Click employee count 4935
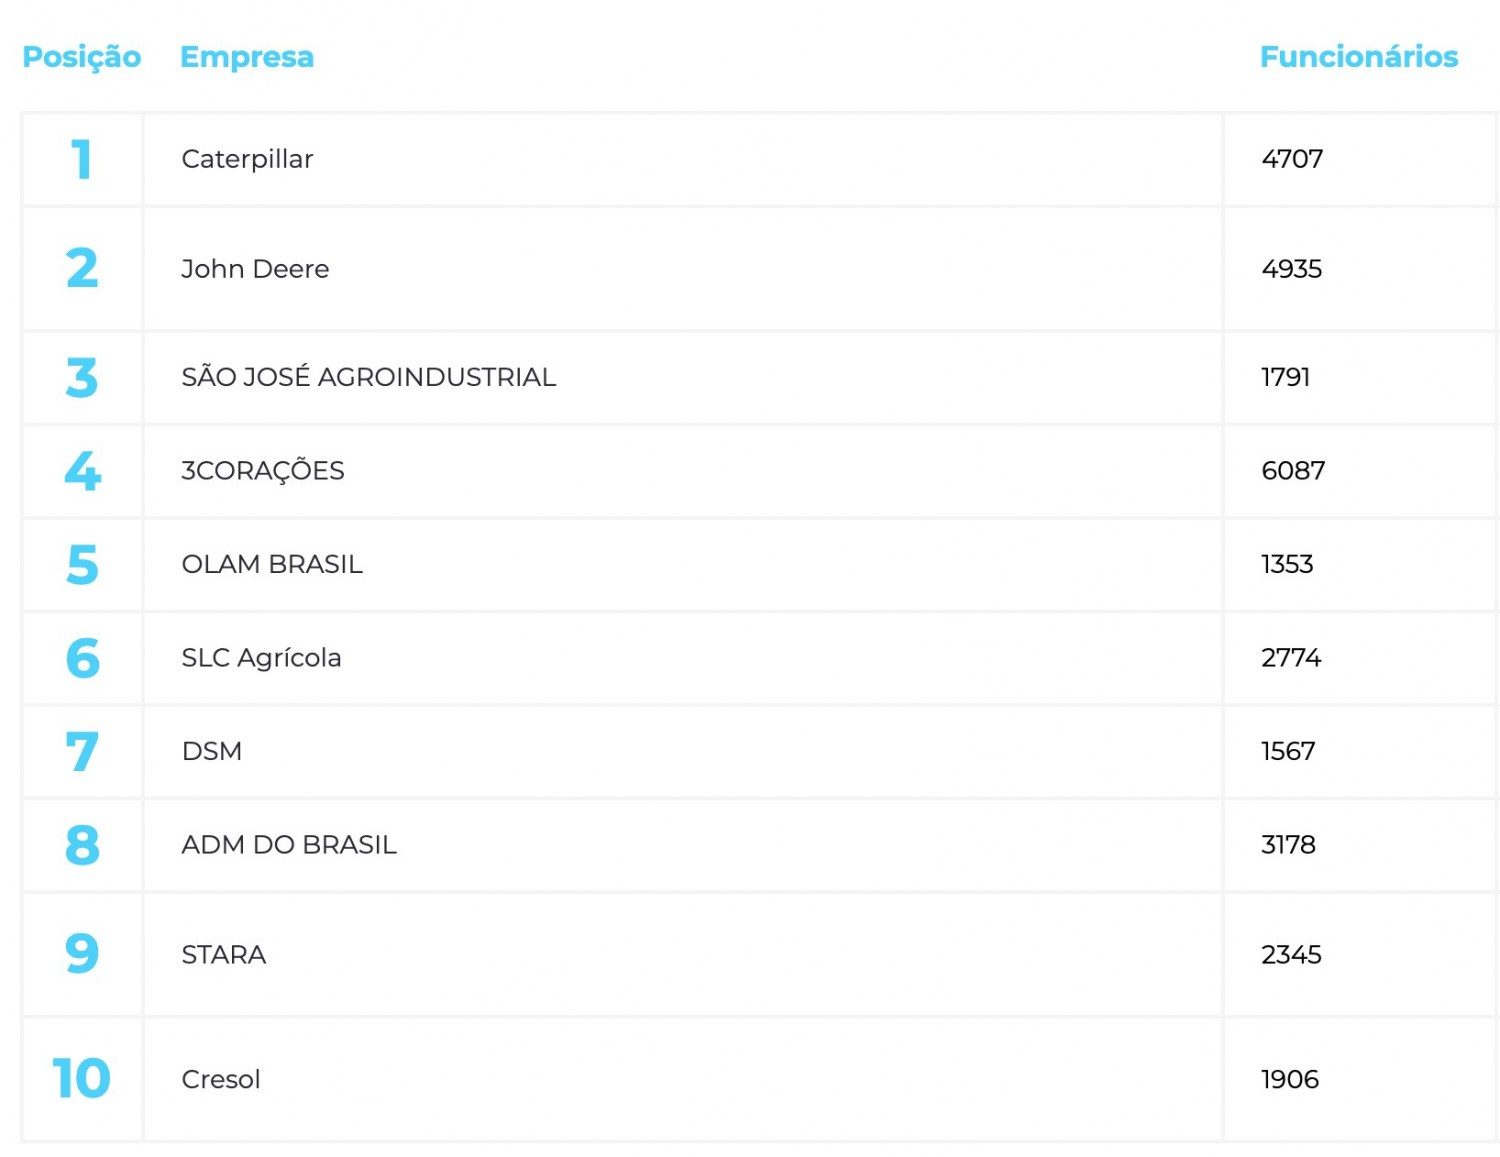 pos(1292,269)
